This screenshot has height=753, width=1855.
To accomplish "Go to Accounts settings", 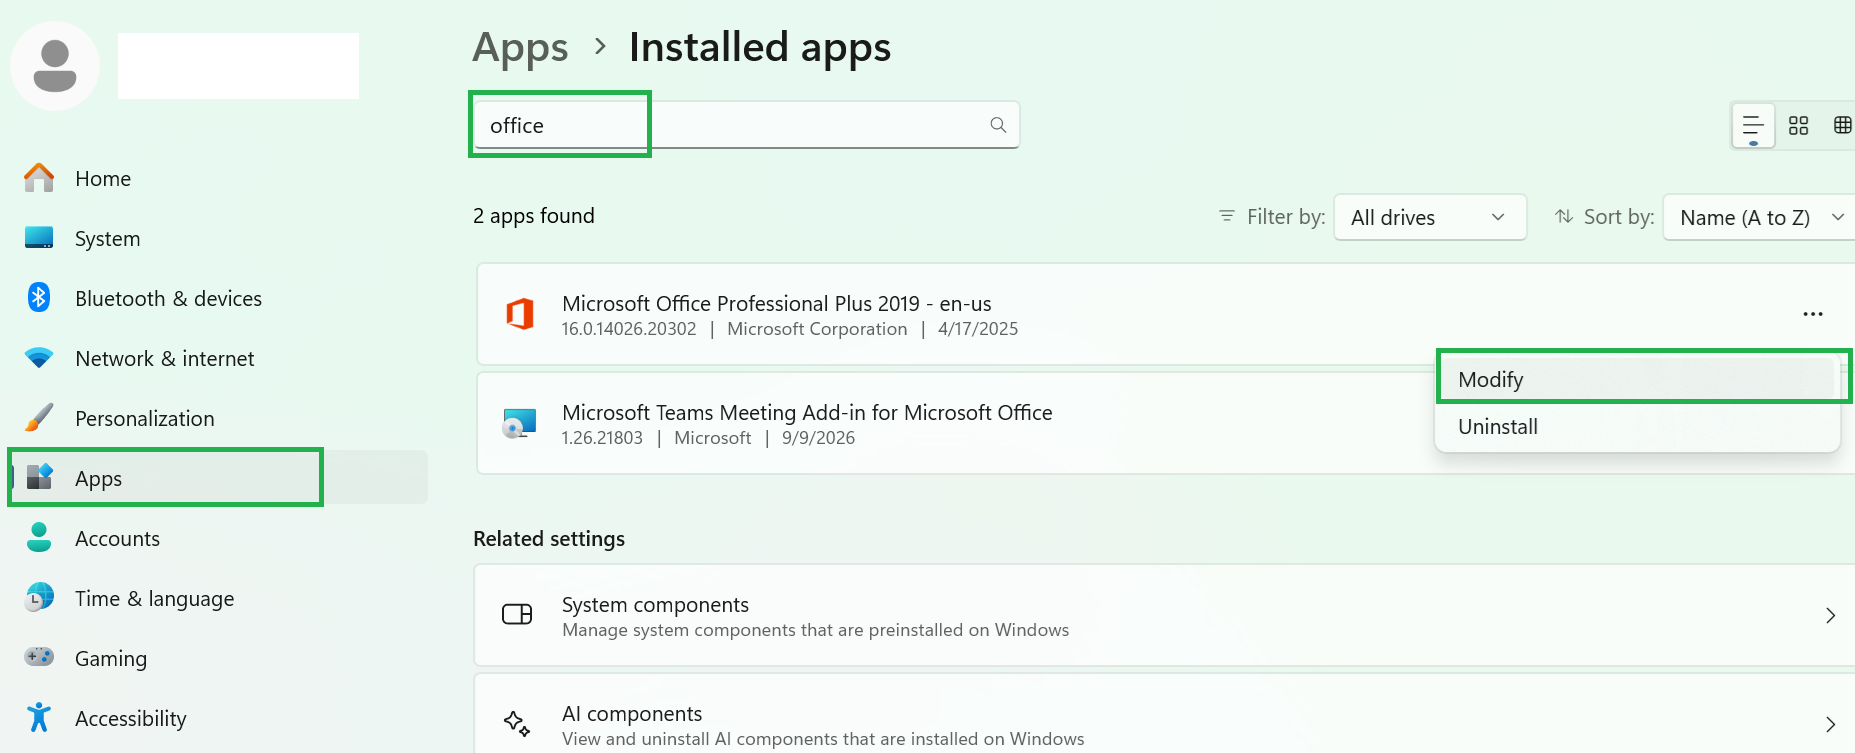I will click(218, 538).
